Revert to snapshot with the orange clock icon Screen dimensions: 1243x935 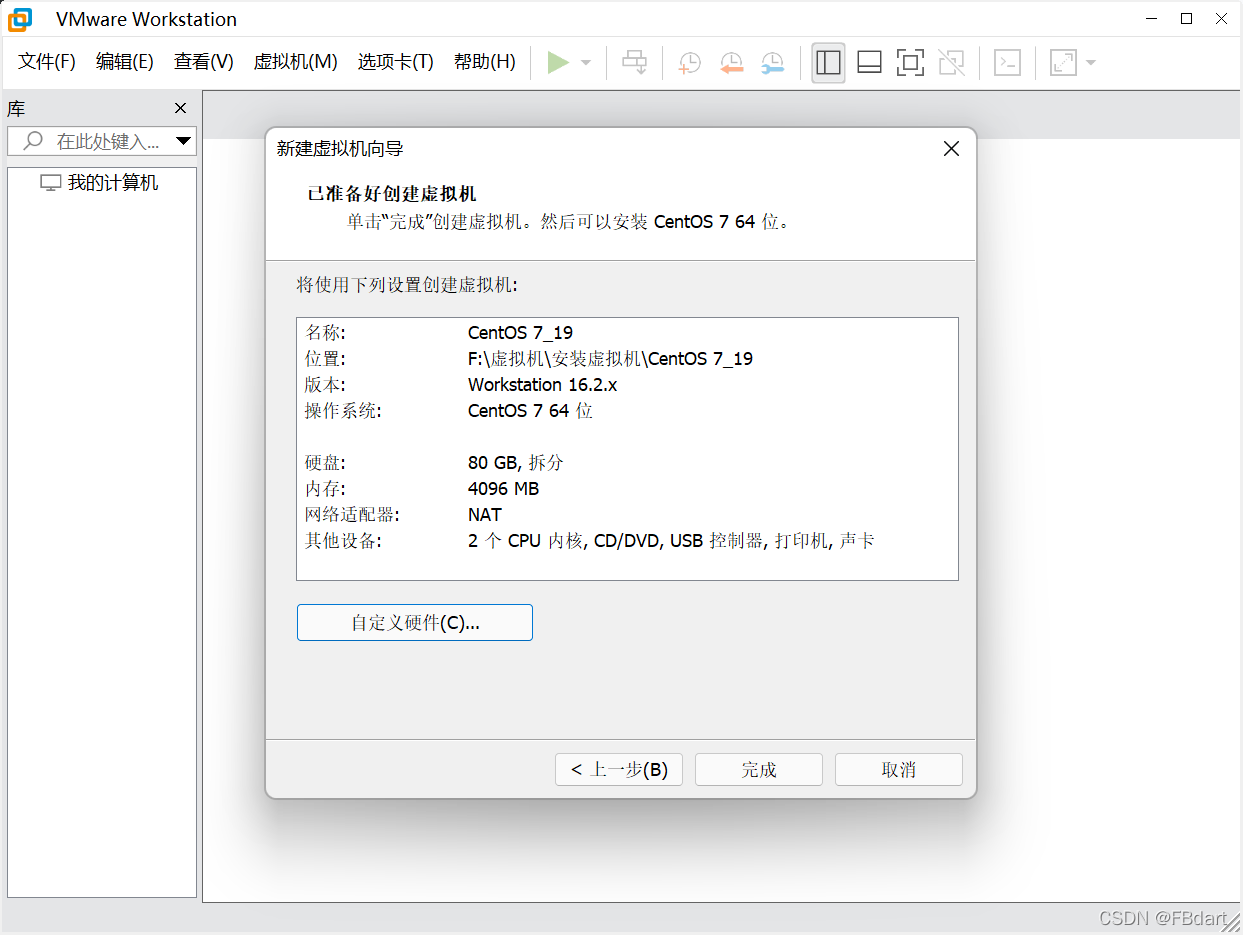click(731, 62)
